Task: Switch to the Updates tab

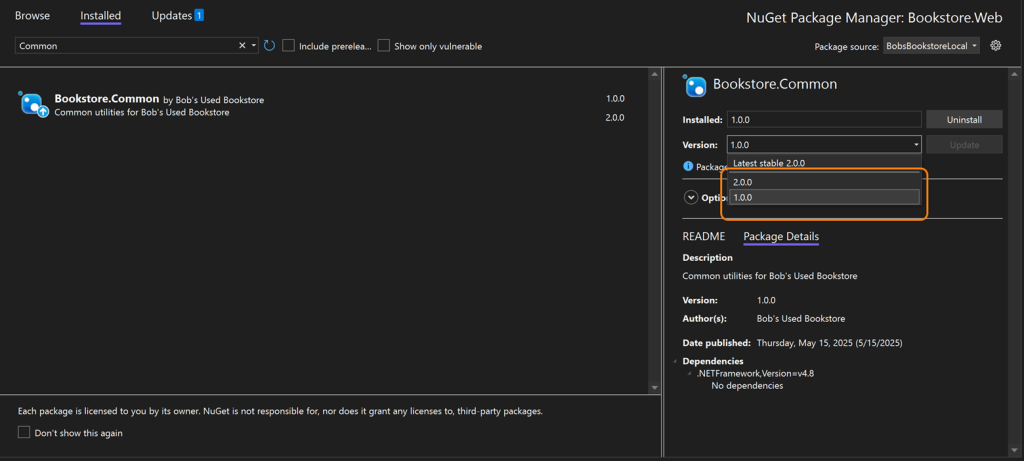Action: pos(171,16)
